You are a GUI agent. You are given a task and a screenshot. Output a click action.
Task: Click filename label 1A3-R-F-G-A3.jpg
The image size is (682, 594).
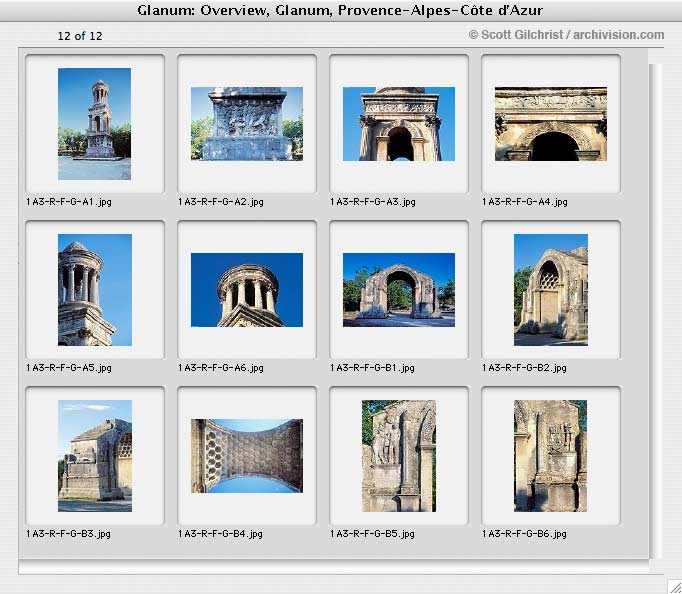pos(373,202)
